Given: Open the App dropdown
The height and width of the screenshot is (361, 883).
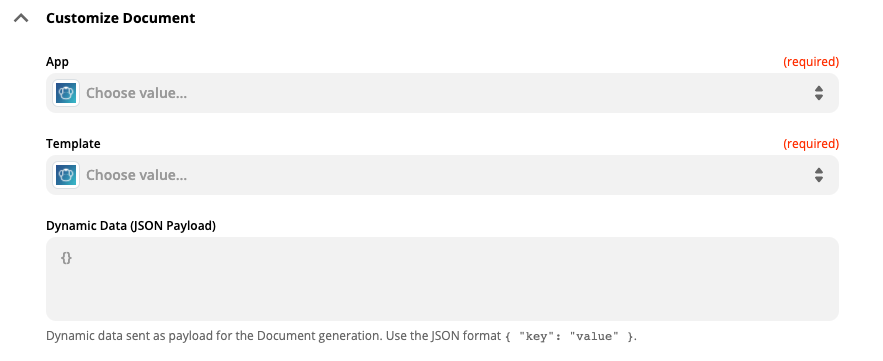Looking at the screenshot, I should (442, 93).
